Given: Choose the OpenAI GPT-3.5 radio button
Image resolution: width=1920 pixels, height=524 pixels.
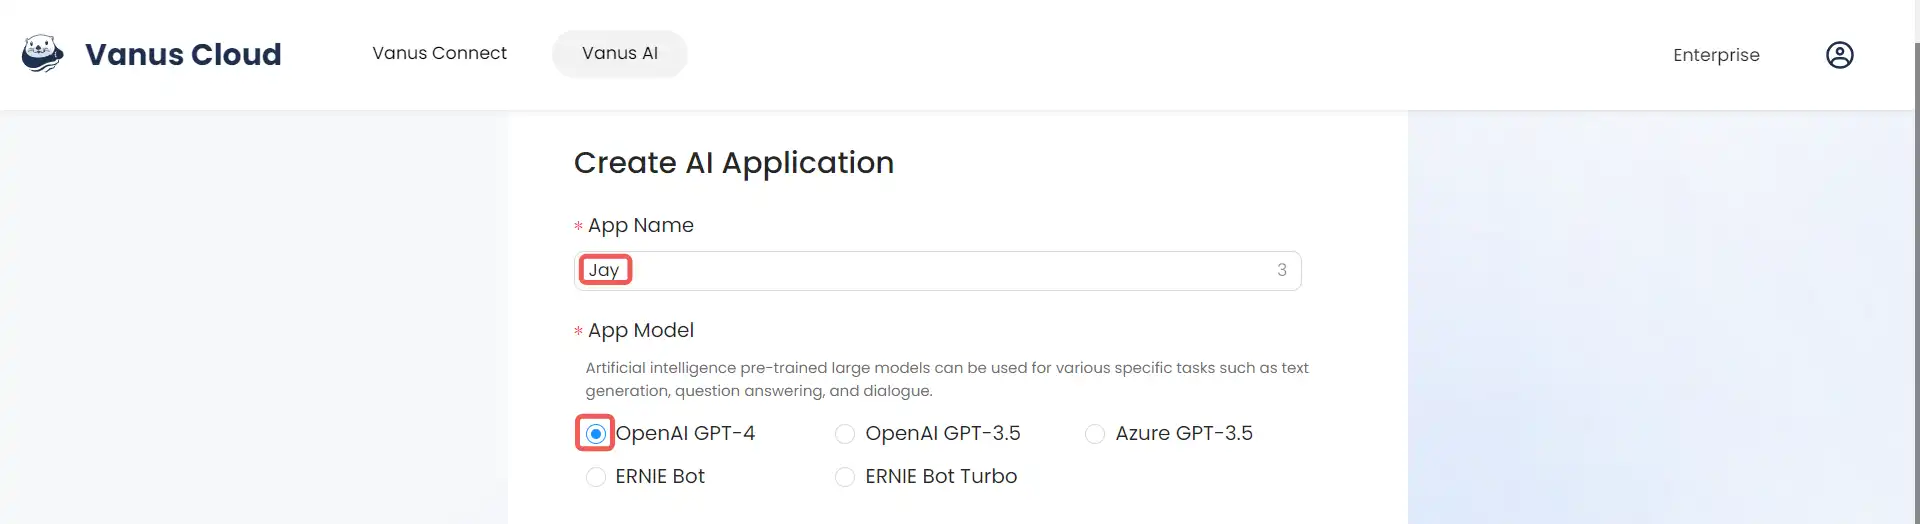Looking at the screenshot, I should point(845,433).
